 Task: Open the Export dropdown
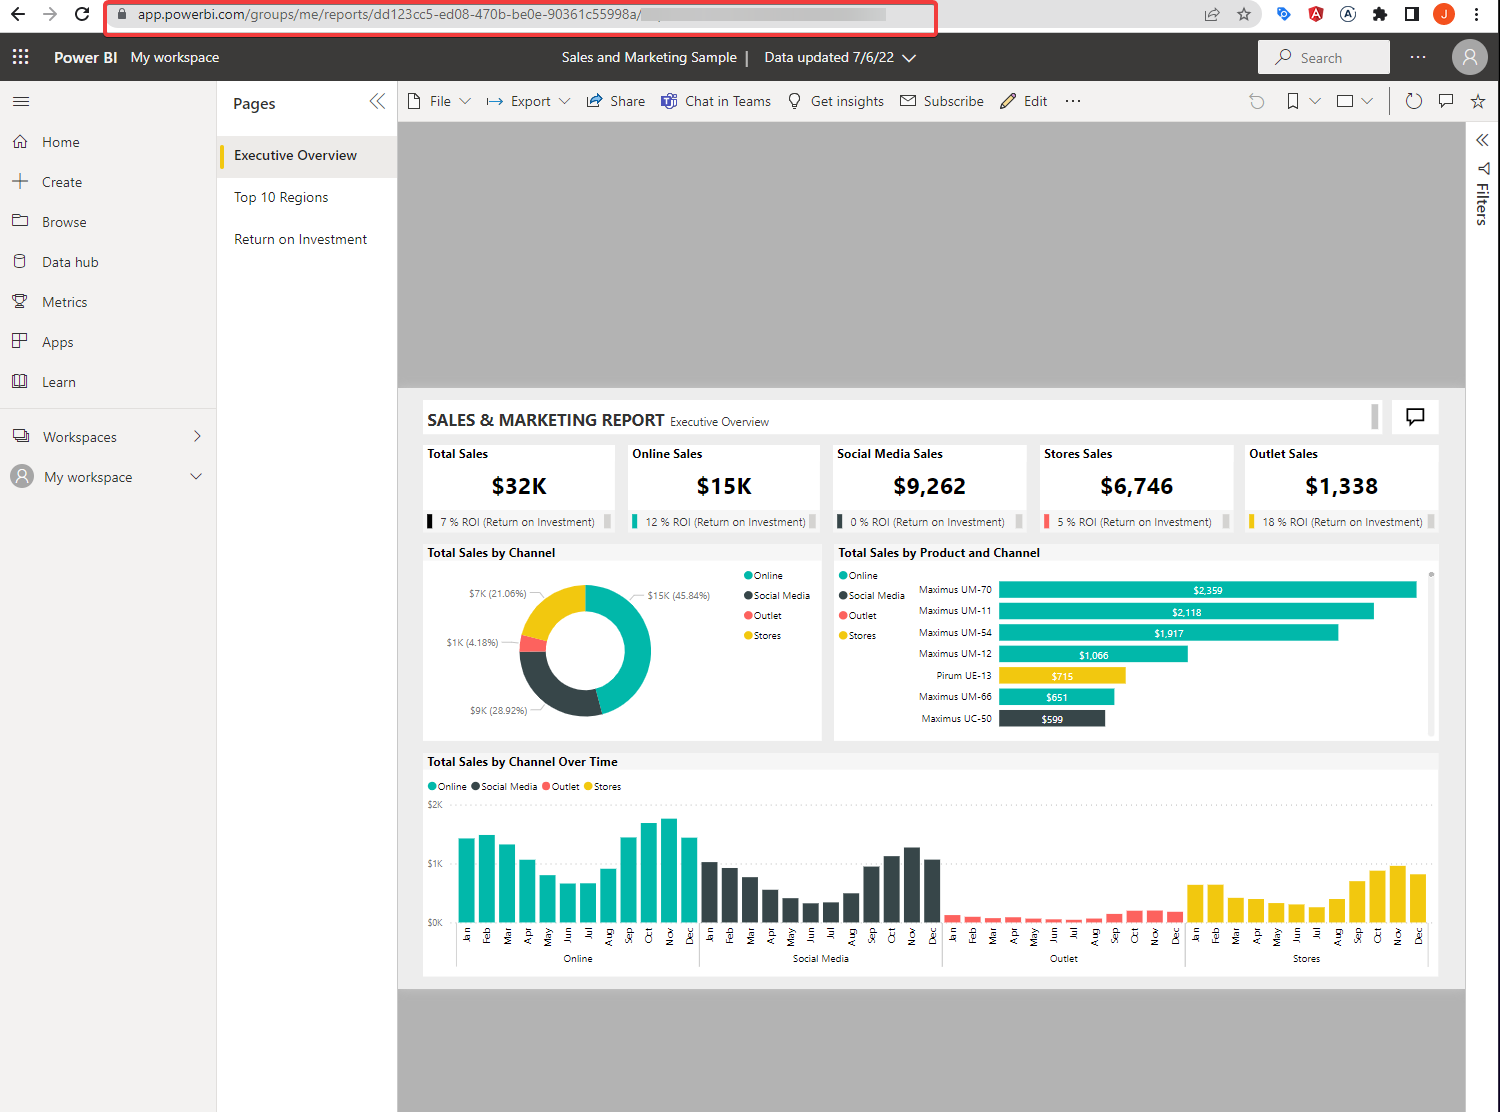[x=529, y=101]
